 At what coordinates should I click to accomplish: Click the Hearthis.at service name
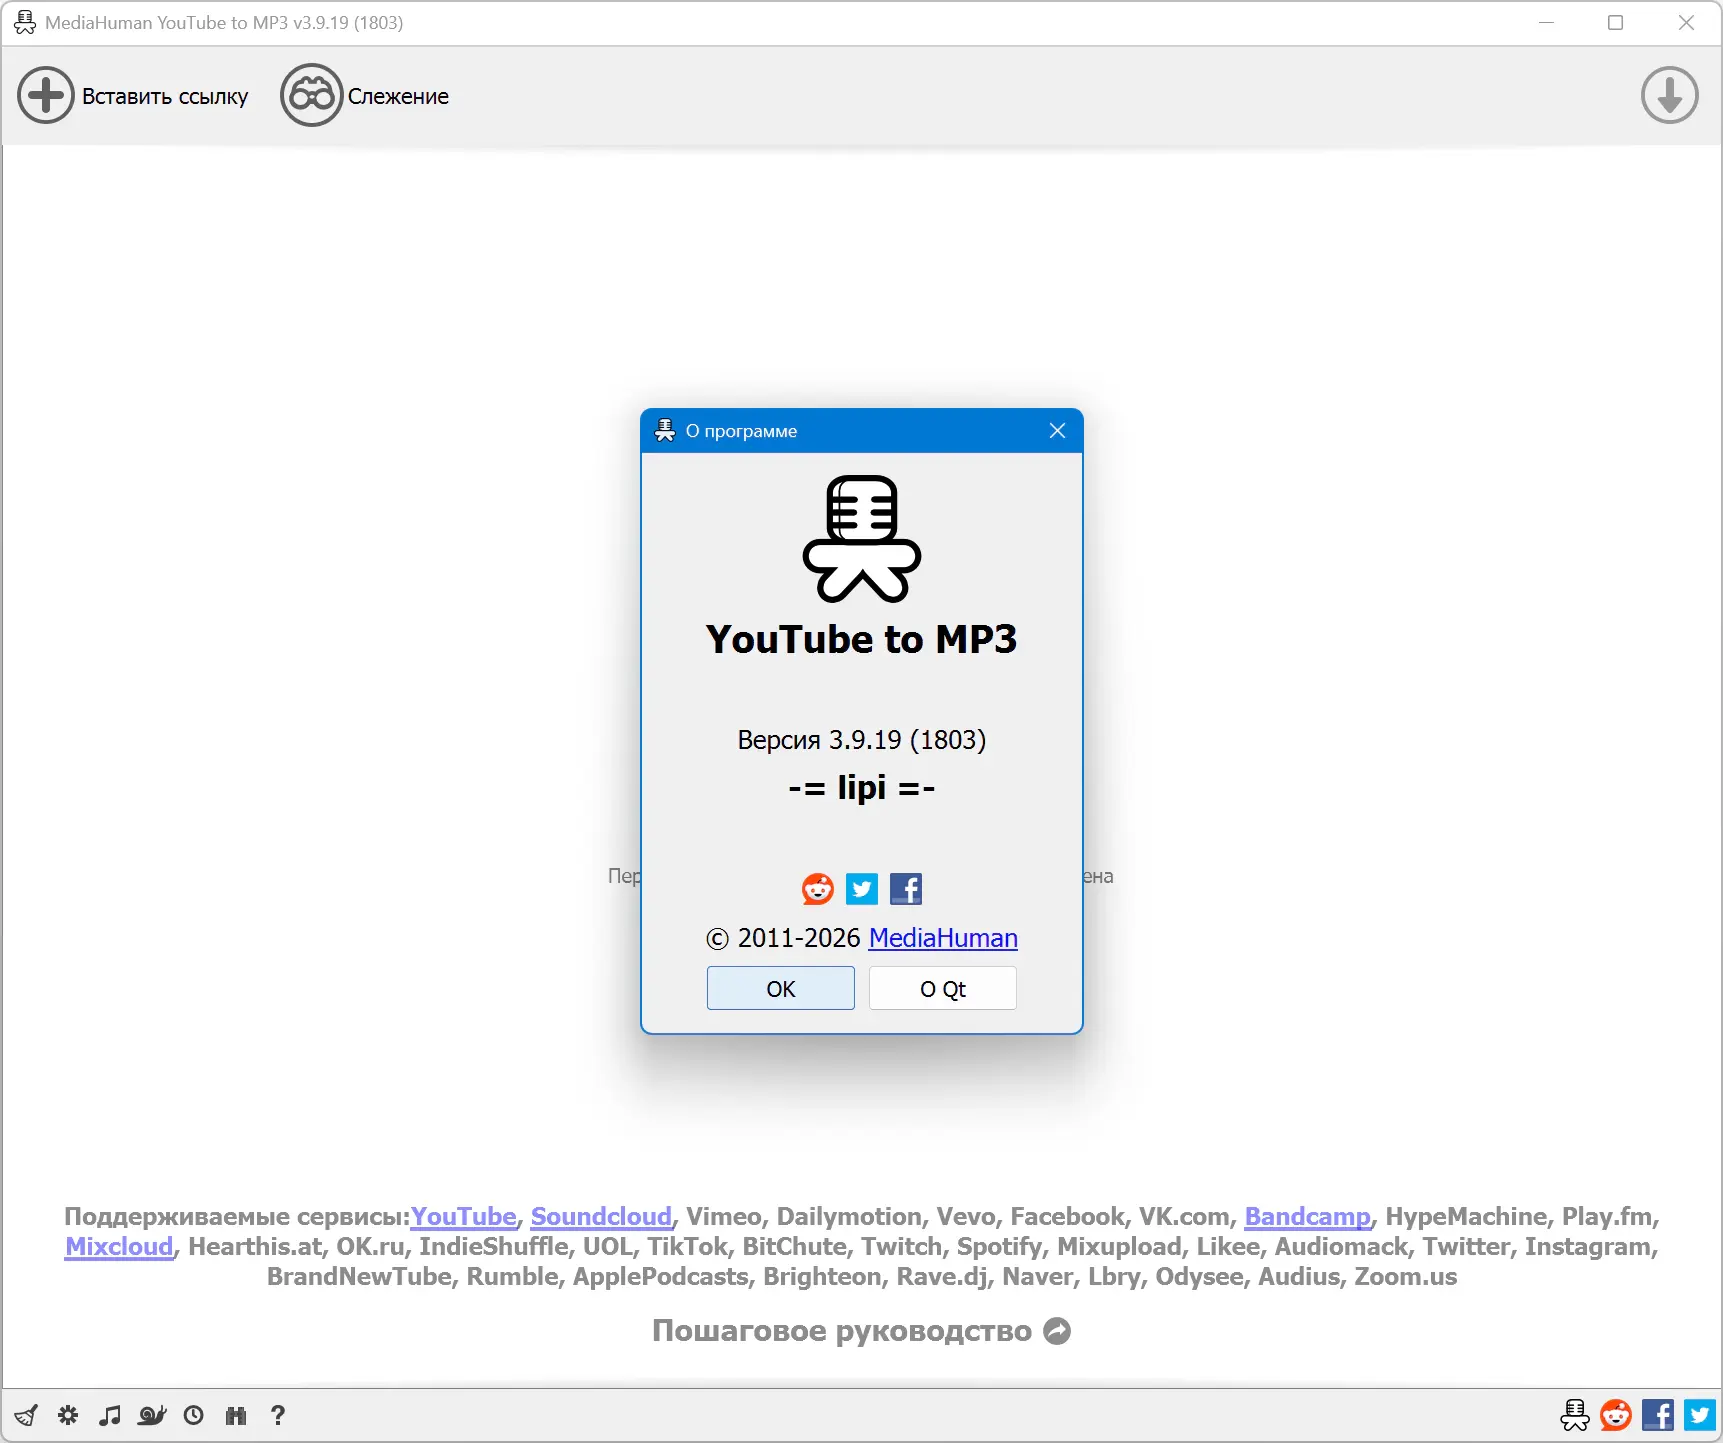point(255,1247)
